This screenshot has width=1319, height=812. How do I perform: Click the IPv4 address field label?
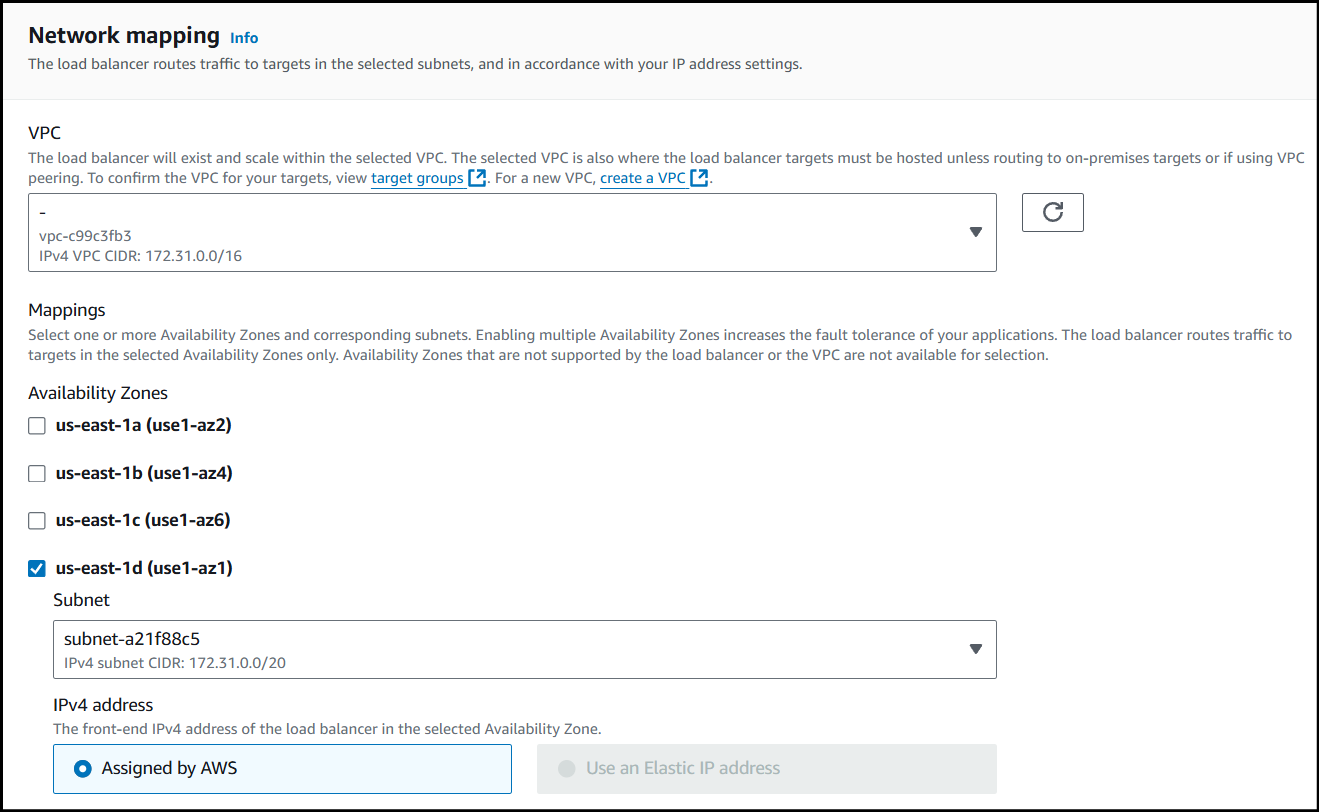pyautogui.click(x=103, y=705)
